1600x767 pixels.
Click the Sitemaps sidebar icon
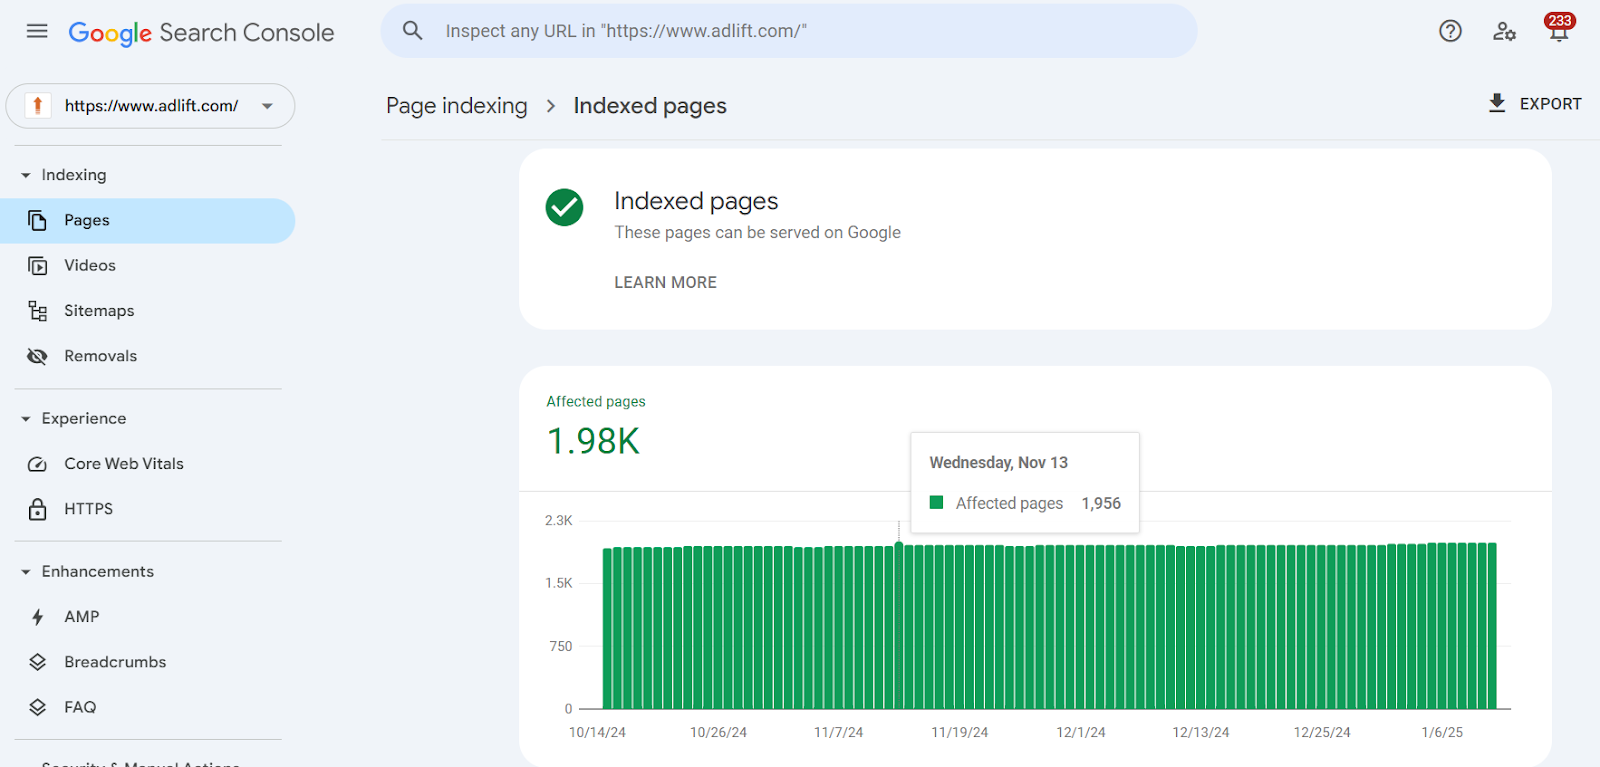point(38,311)
